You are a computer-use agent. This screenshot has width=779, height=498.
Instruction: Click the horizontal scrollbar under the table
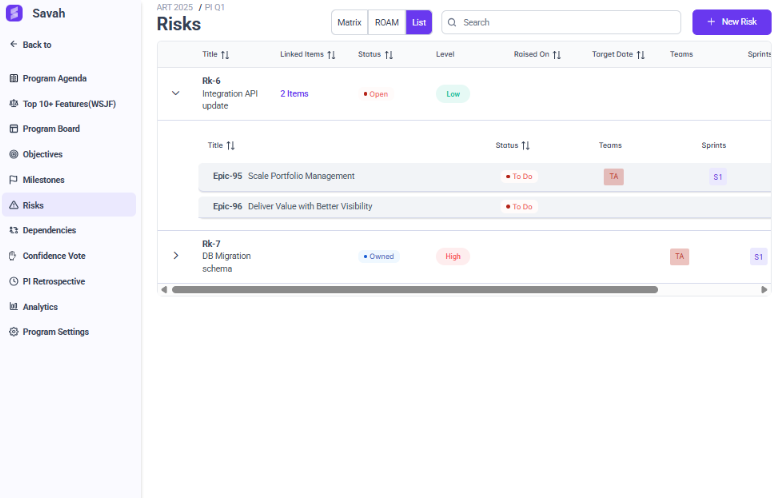[414, 290]
